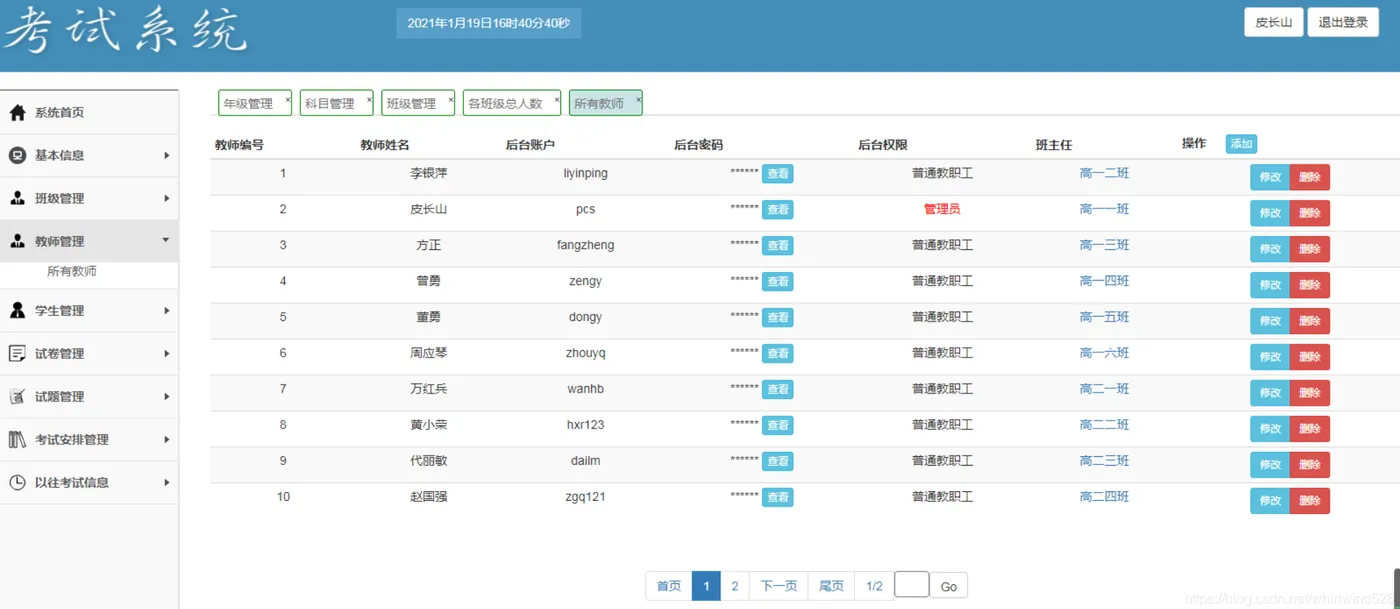The width and height of the screenshot is (1400, 609).
Task: Expand the 试题管理 submenu arrow
Action: pos(167,396)
